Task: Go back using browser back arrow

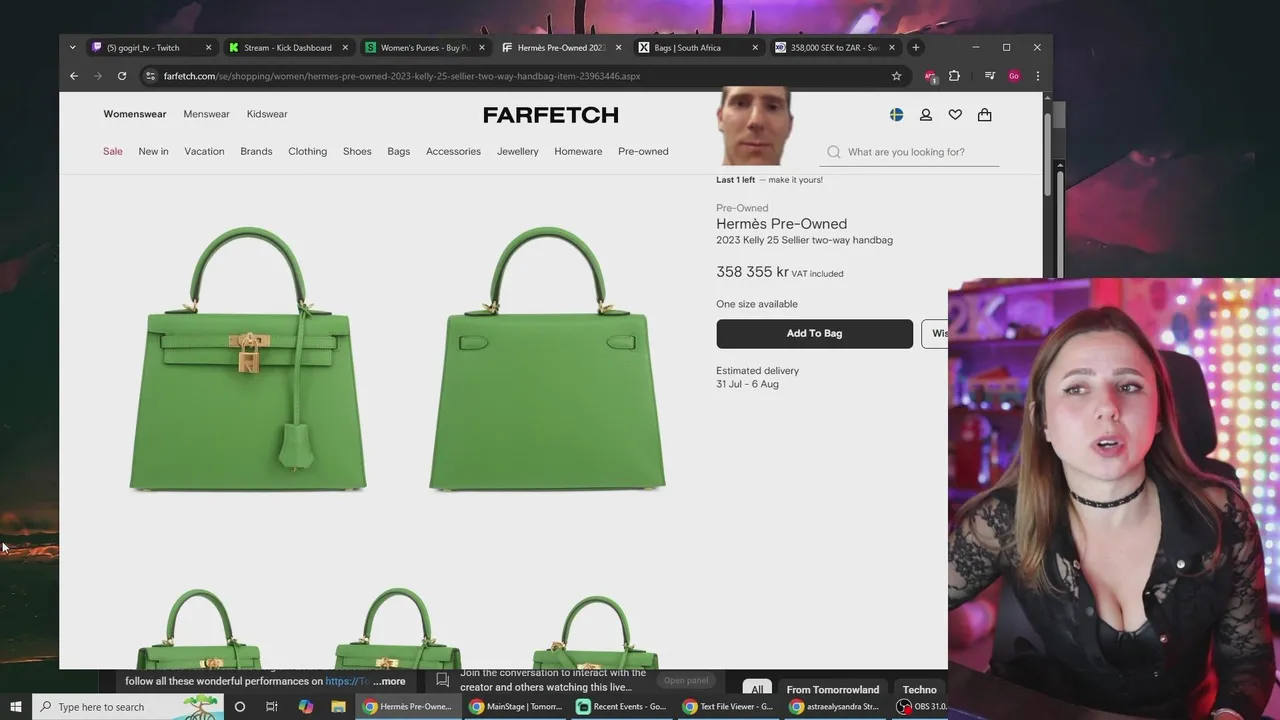Action: pyautogui.click(x=74, y=76)
